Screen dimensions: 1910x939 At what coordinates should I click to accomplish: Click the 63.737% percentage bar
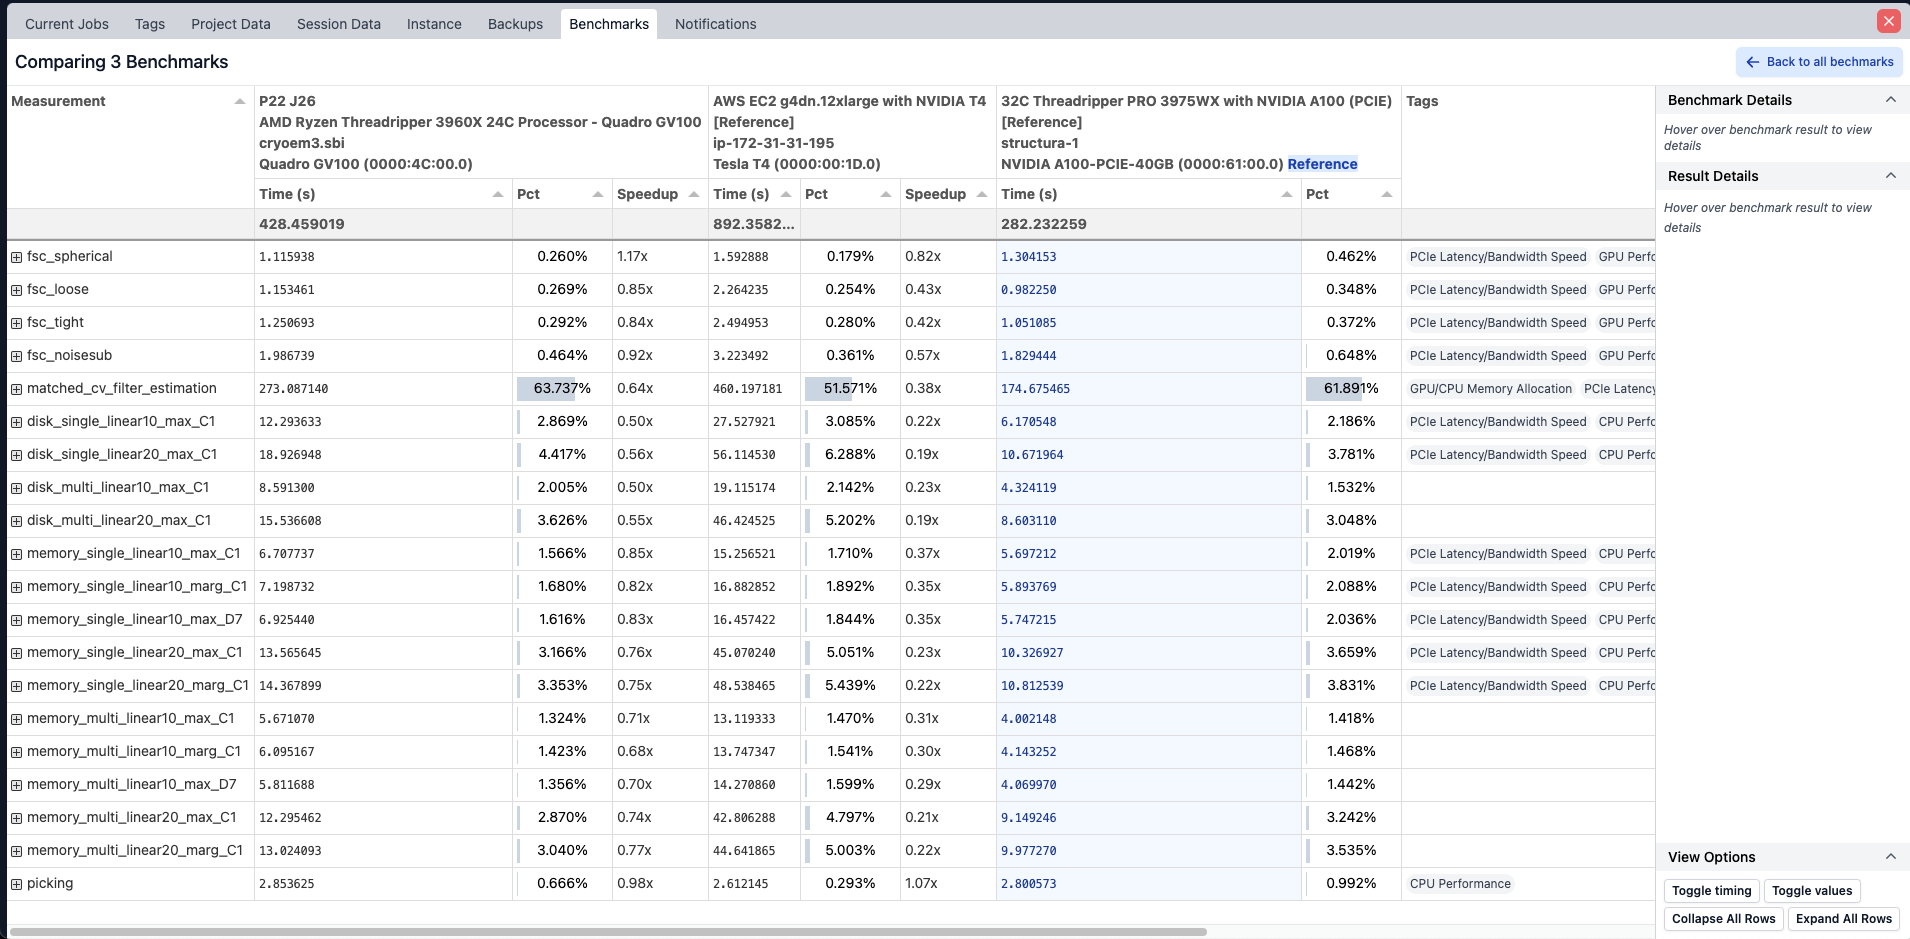[x=562, y=389]
